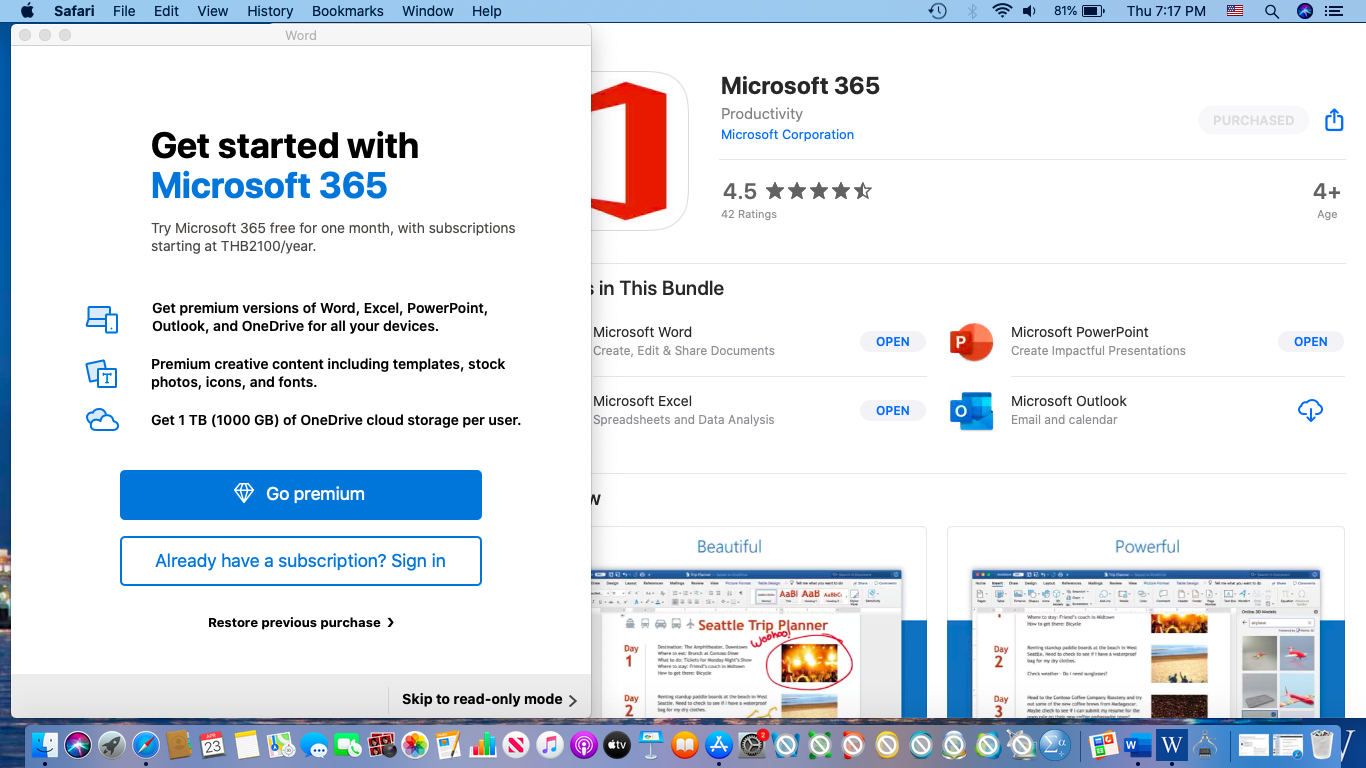Screen dimensions: 1366x768
Task: Open the Help menu
Action: point(487,11)
